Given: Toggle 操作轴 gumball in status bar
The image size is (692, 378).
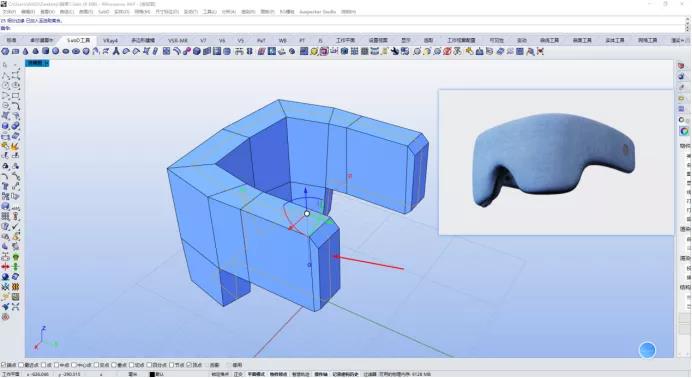Looking at the screenshot, I should [321, 374].
